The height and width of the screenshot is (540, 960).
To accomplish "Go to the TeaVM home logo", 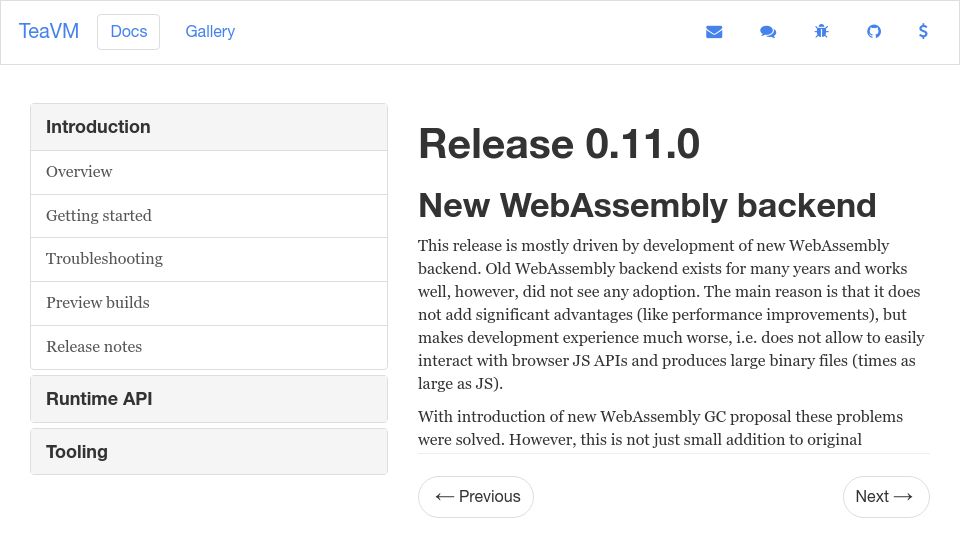I will tap(49, 31).
